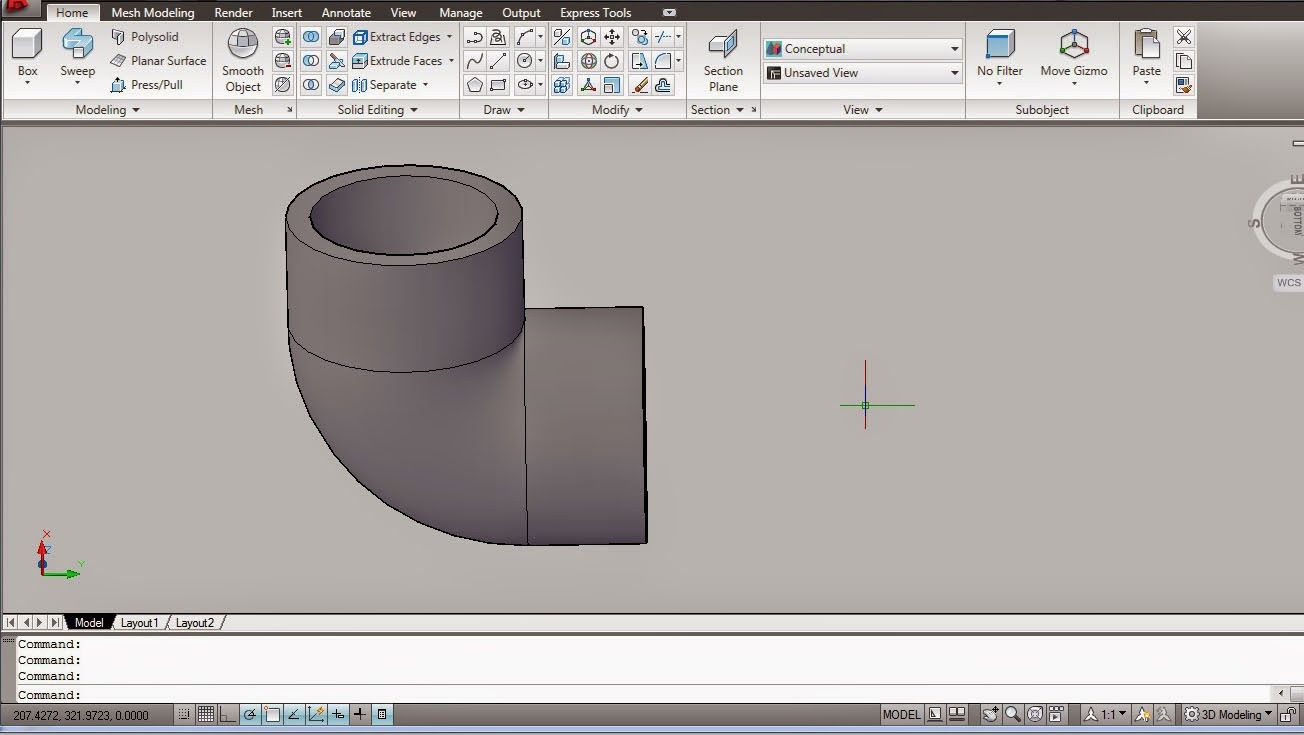Click the Smooth More mesh icon
The image size is (1304, 735).
pyautogui.click(x=283, y=37)
